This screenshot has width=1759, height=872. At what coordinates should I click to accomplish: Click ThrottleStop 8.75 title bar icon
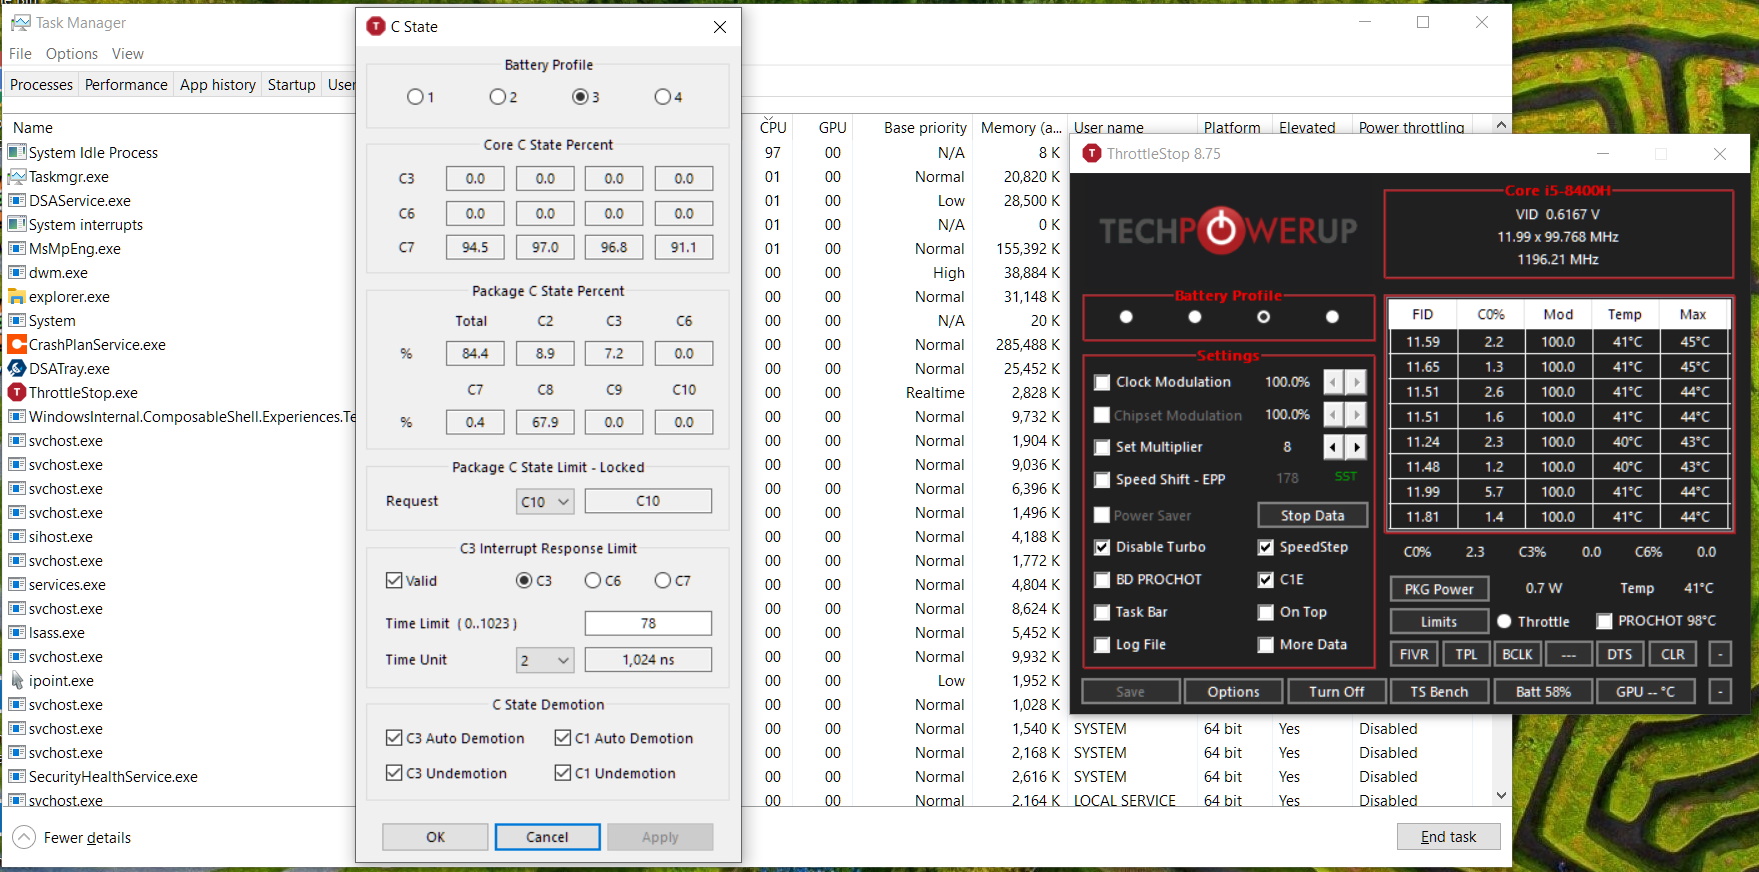(x=1092, y=154)
